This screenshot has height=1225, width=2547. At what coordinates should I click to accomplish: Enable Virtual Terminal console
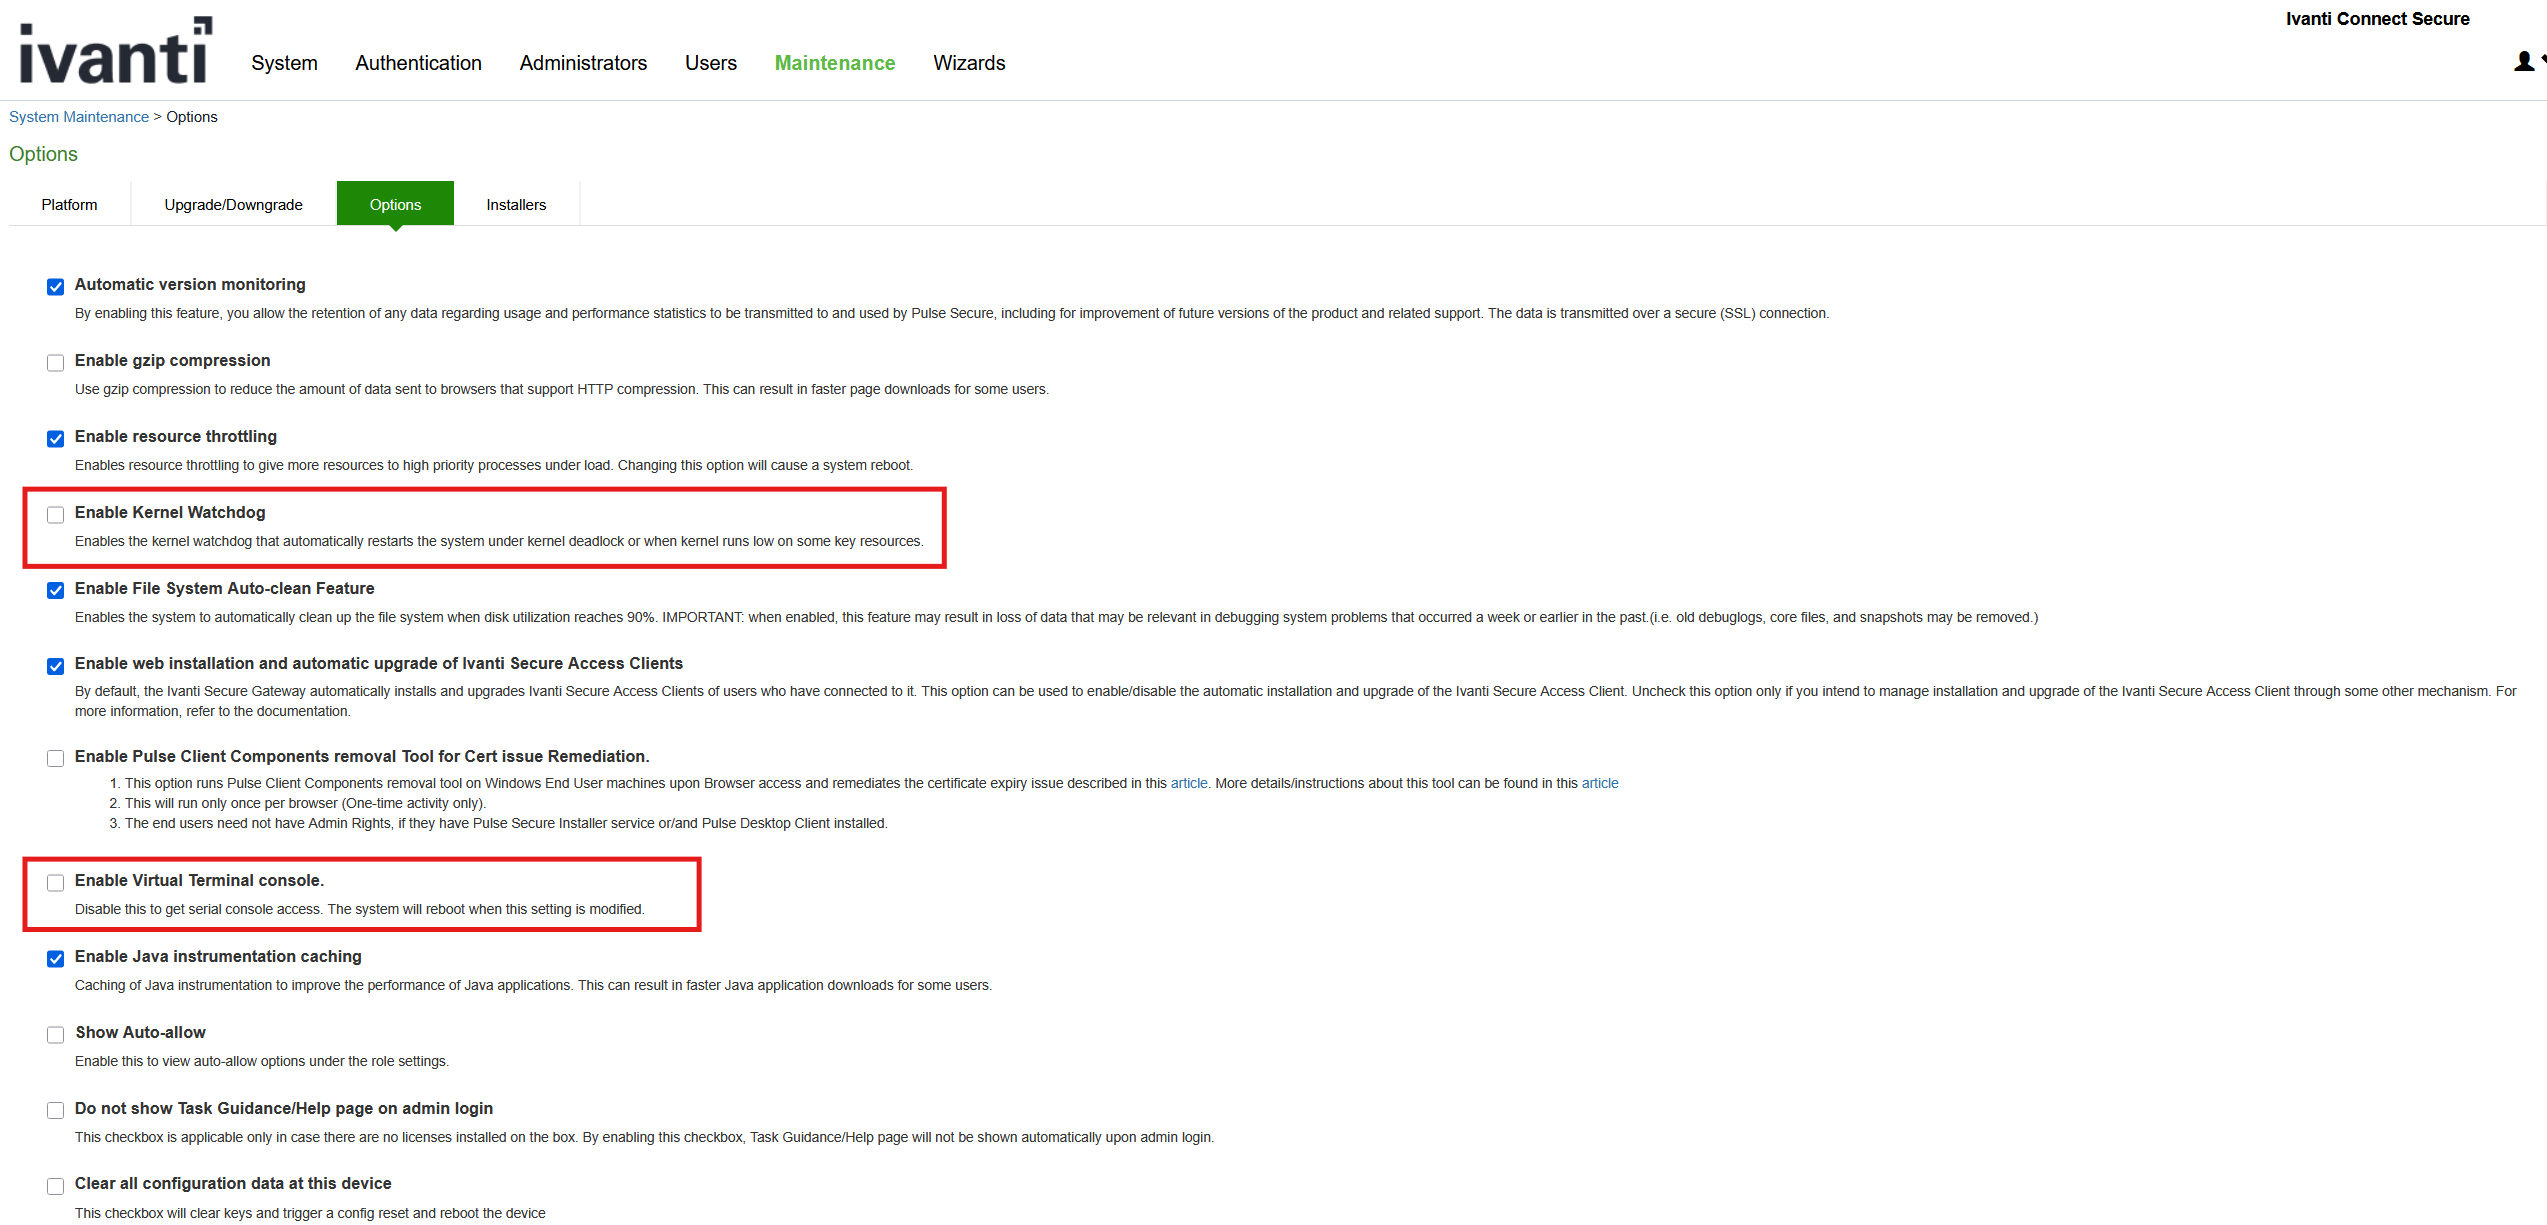[x=55, y=882]
